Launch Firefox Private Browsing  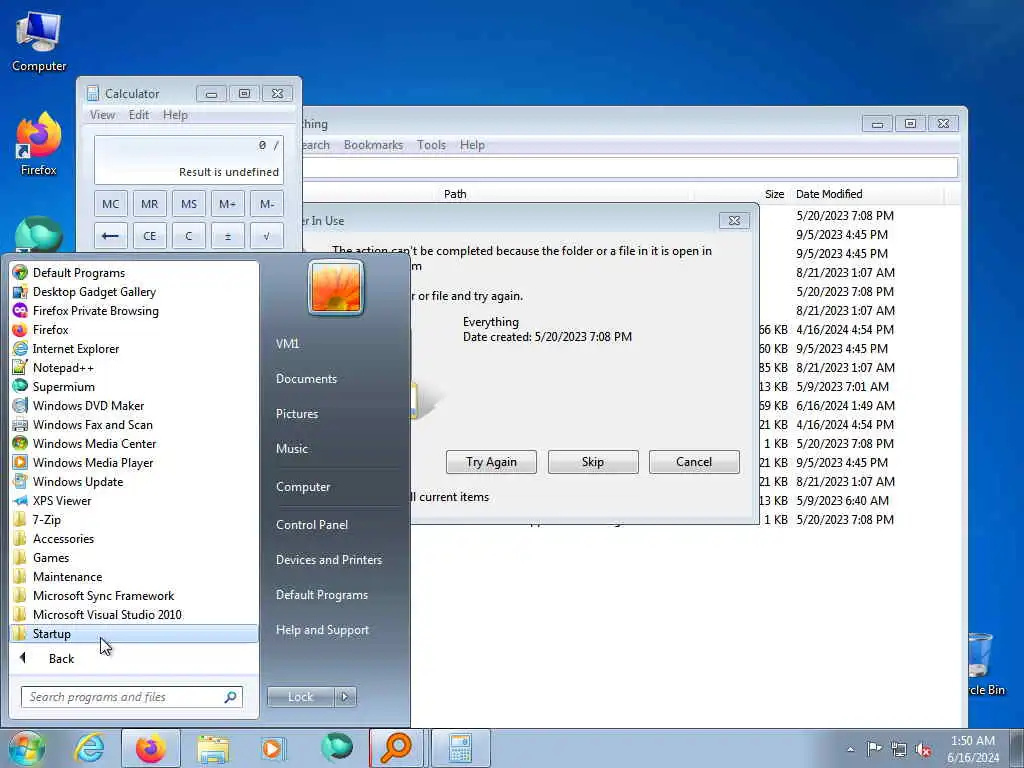click(x=134, y=311)
